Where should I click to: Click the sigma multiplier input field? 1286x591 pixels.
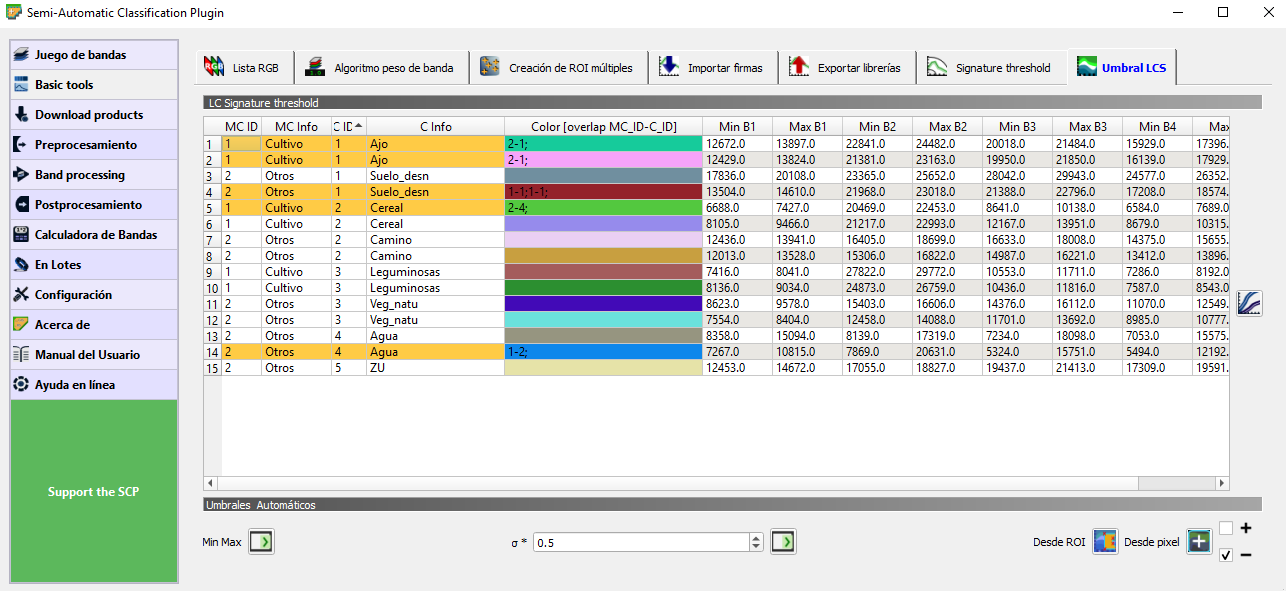(x=640, y=542)
